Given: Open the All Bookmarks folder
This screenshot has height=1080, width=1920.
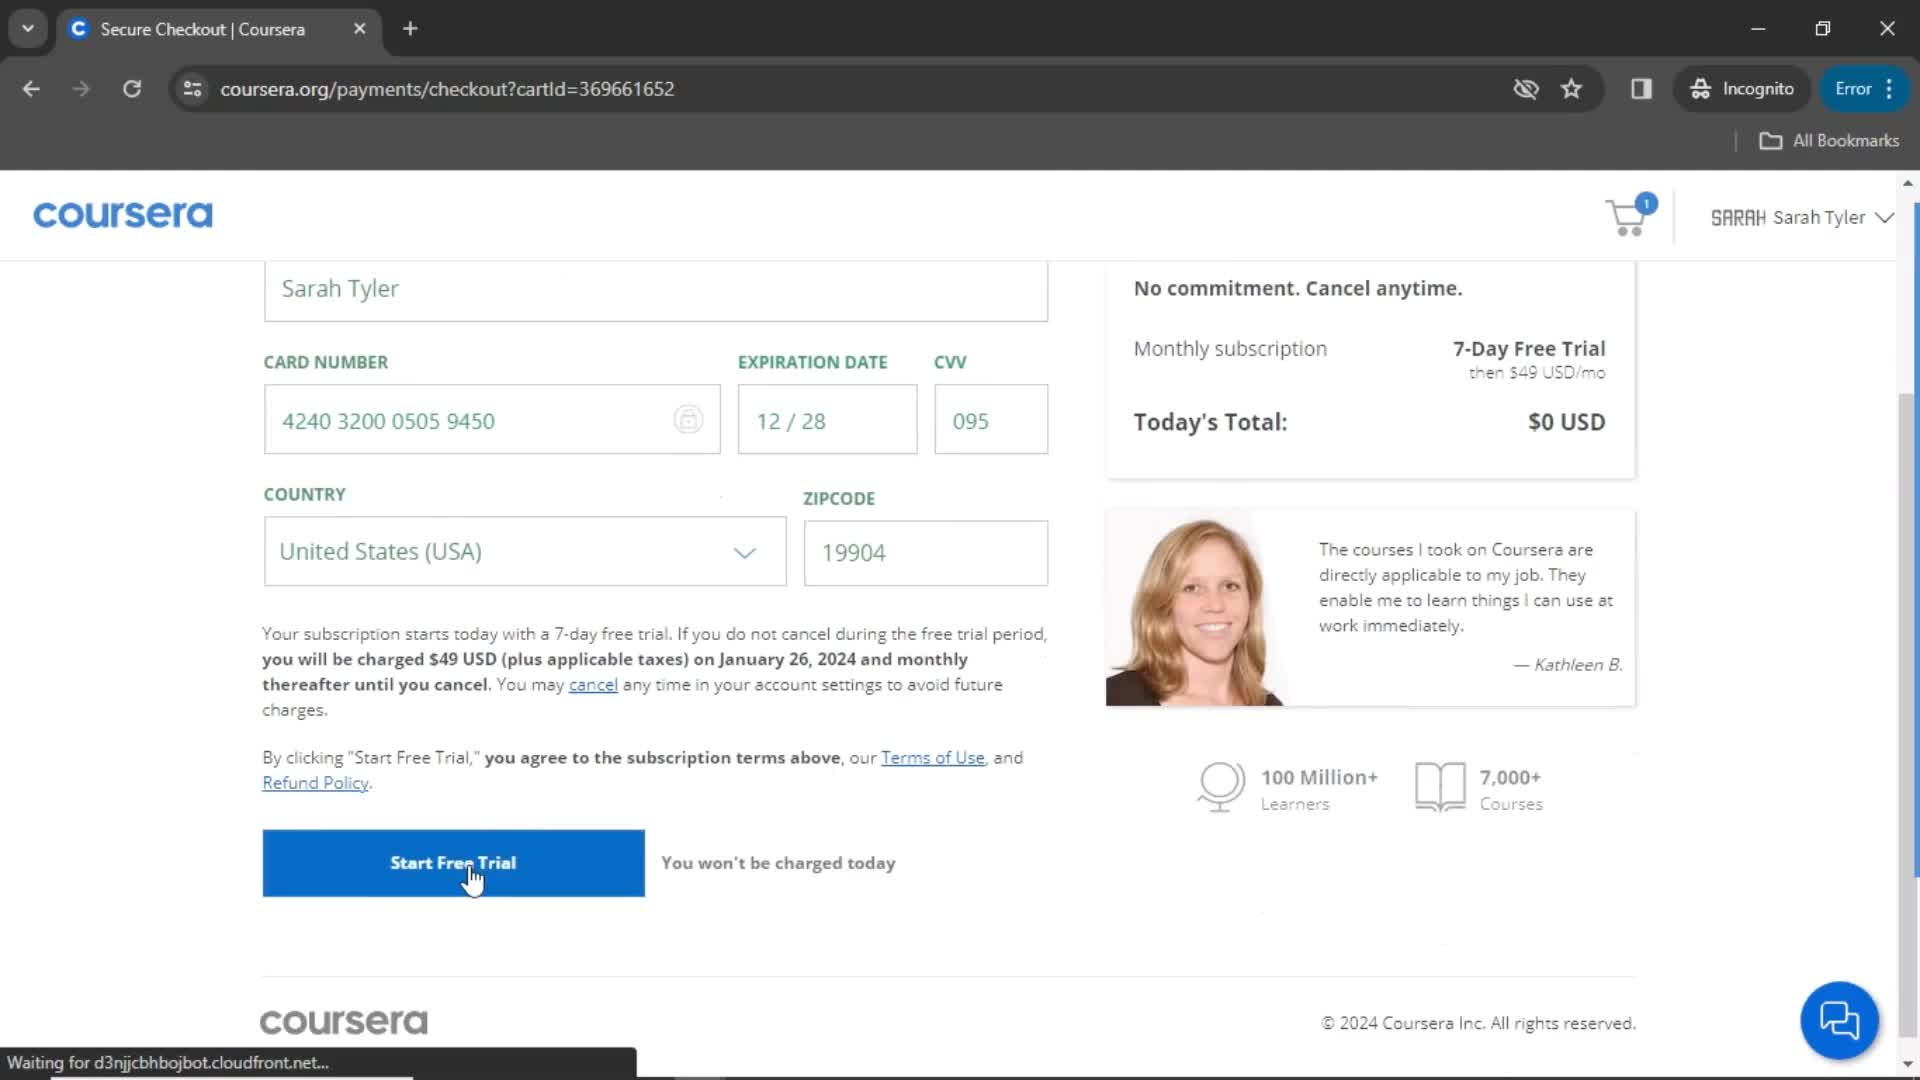Looking at the screenshot, I should point(1829,141).
